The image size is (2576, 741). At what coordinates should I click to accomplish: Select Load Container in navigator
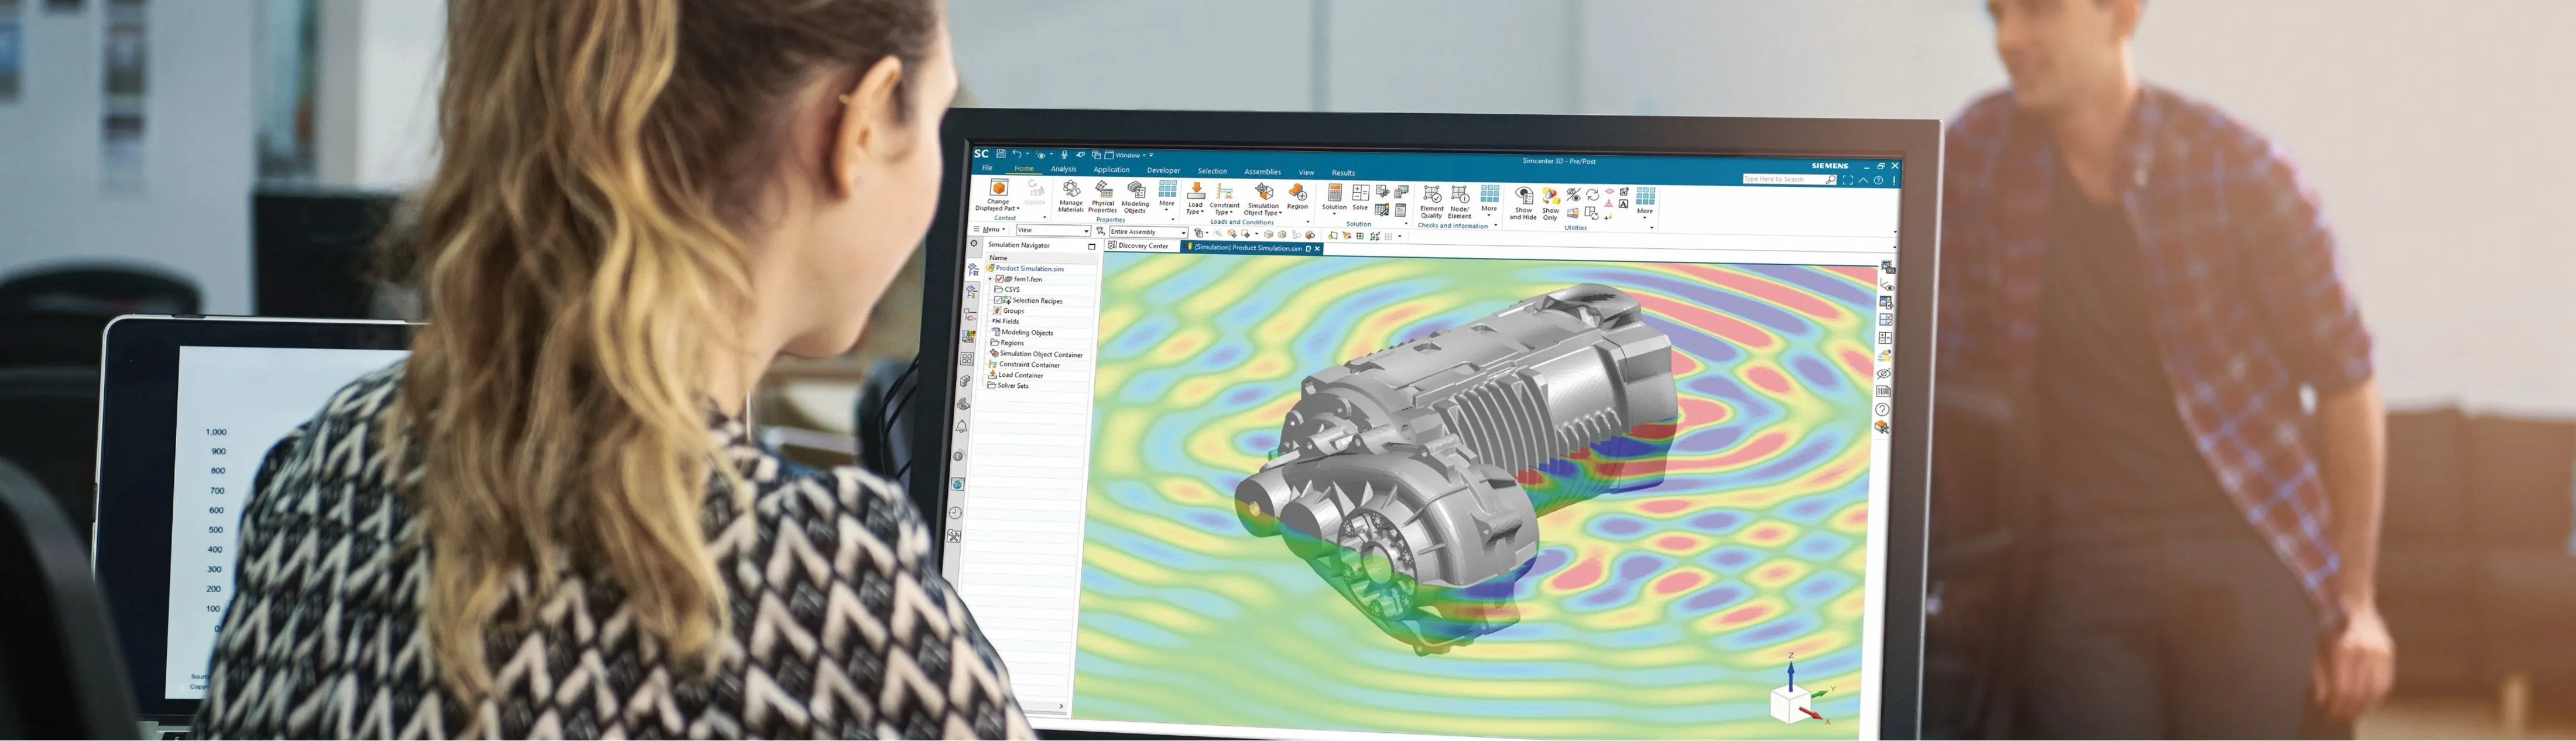tap(1020, 375)
